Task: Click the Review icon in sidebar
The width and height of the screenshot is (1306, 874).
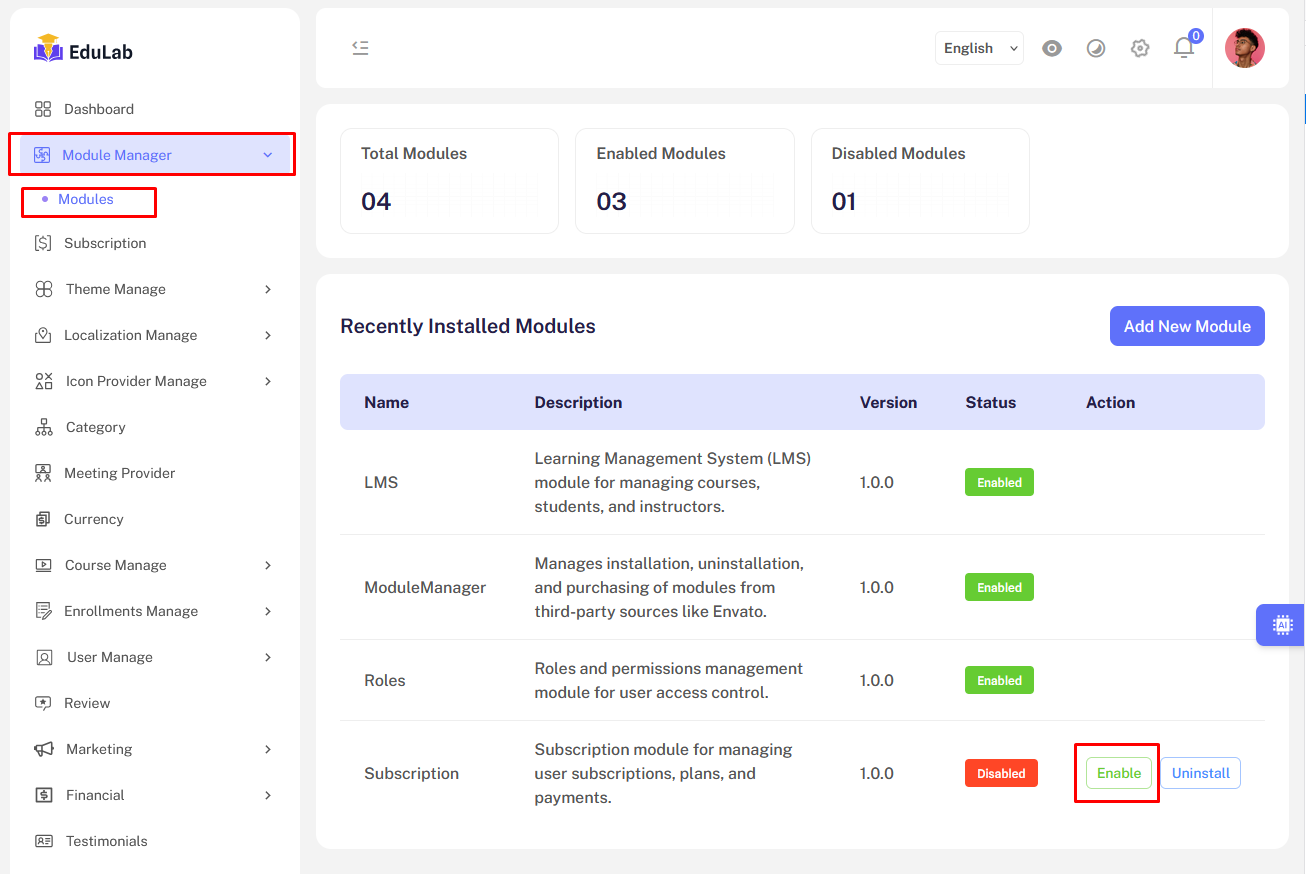Action: click(43, 703)
